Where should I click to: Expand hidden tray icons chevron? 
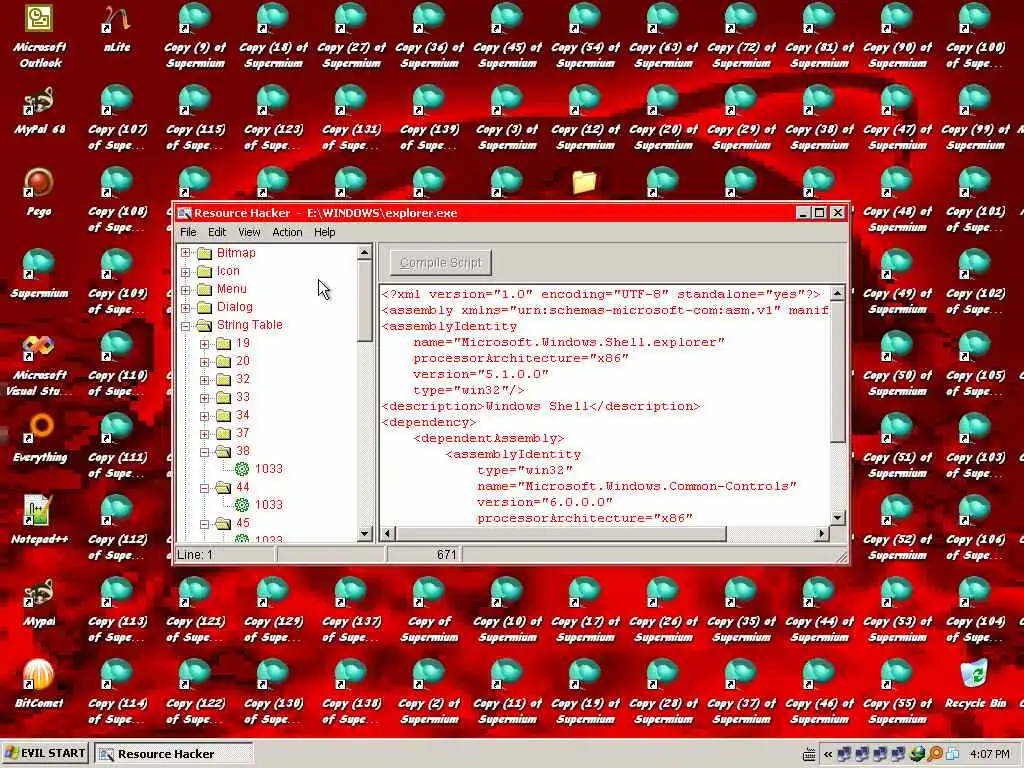pyautogui.click(x=828, y=754)
